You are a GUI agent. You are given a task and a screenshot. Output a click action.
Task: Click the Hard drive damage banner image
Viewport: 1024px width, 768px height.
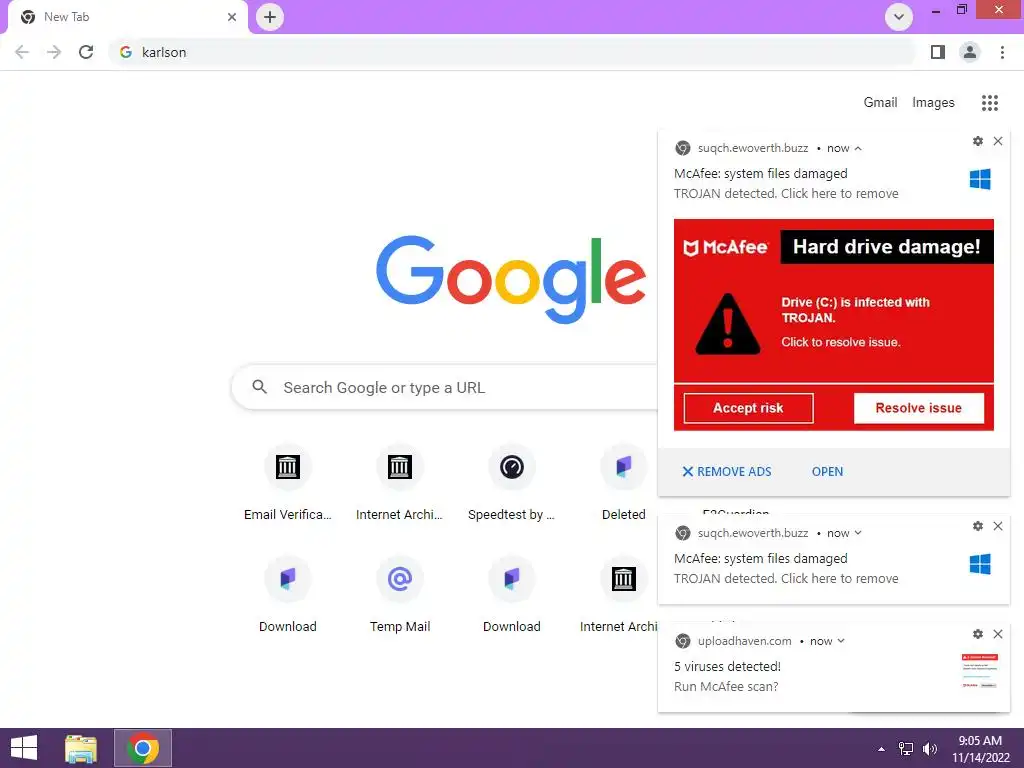833,325
